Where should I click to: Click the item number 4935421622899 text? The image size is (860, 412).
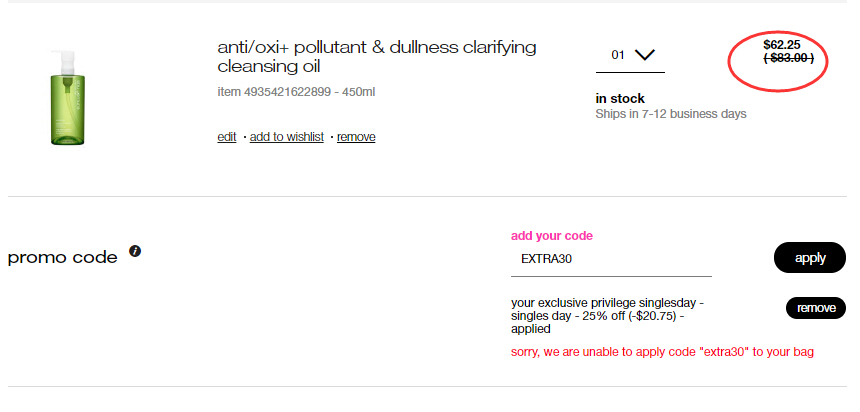click(274, 92)
